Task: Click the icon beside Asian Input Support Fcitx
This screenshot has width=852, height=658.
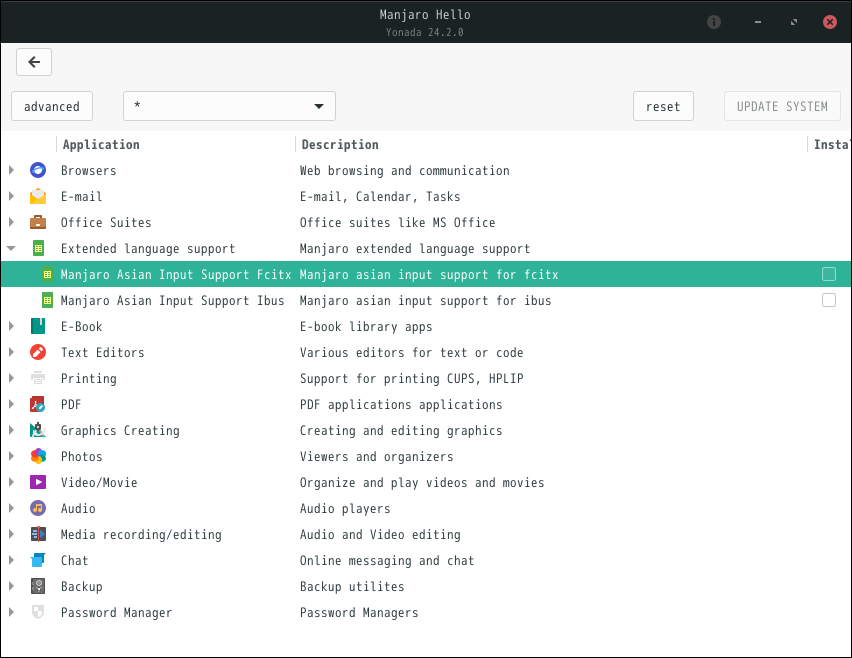Action: (48, 274)
